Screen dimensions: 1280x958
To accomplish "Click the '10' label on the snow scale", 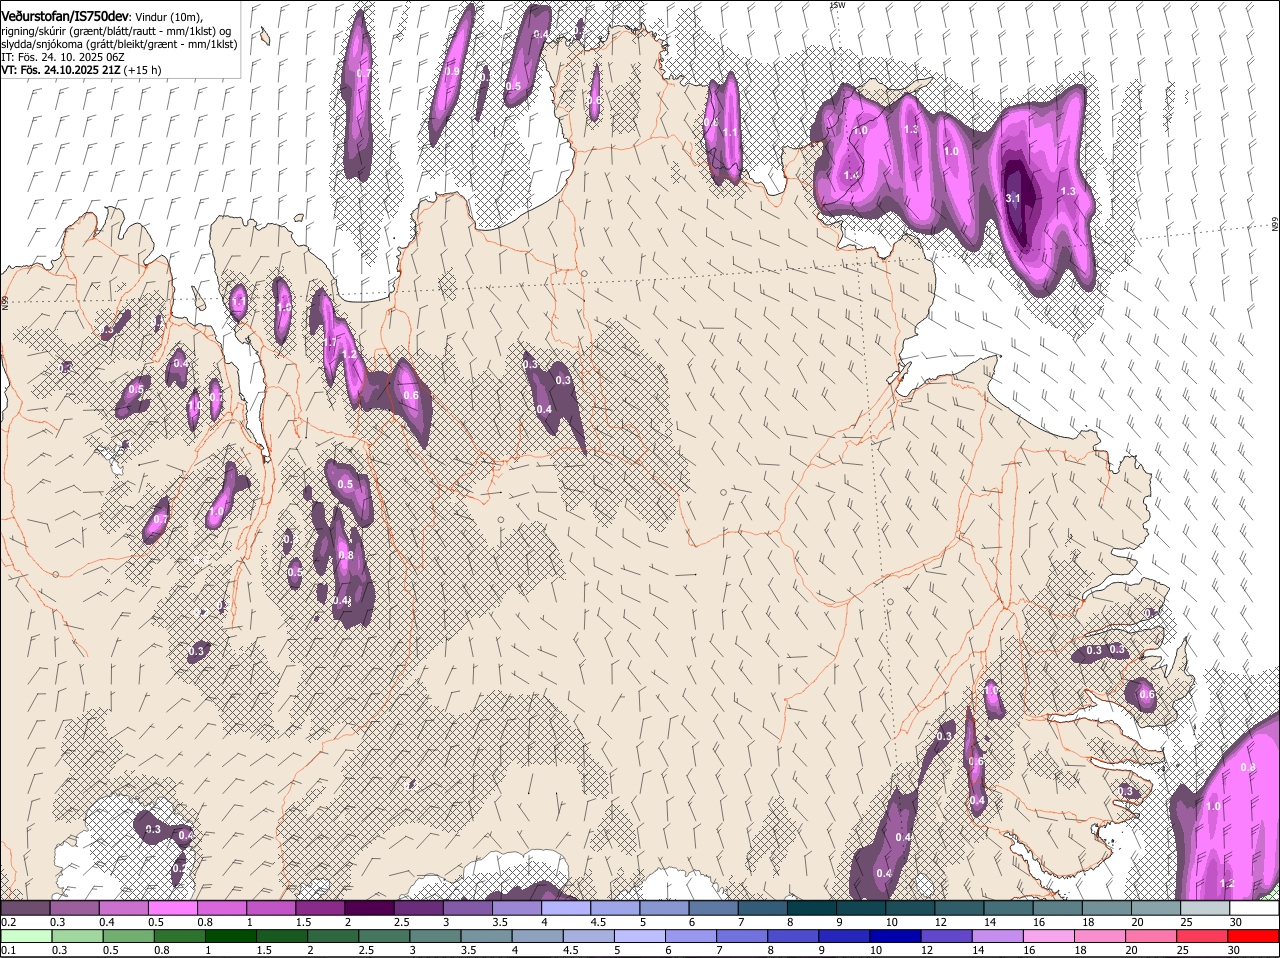I will 892,922.
